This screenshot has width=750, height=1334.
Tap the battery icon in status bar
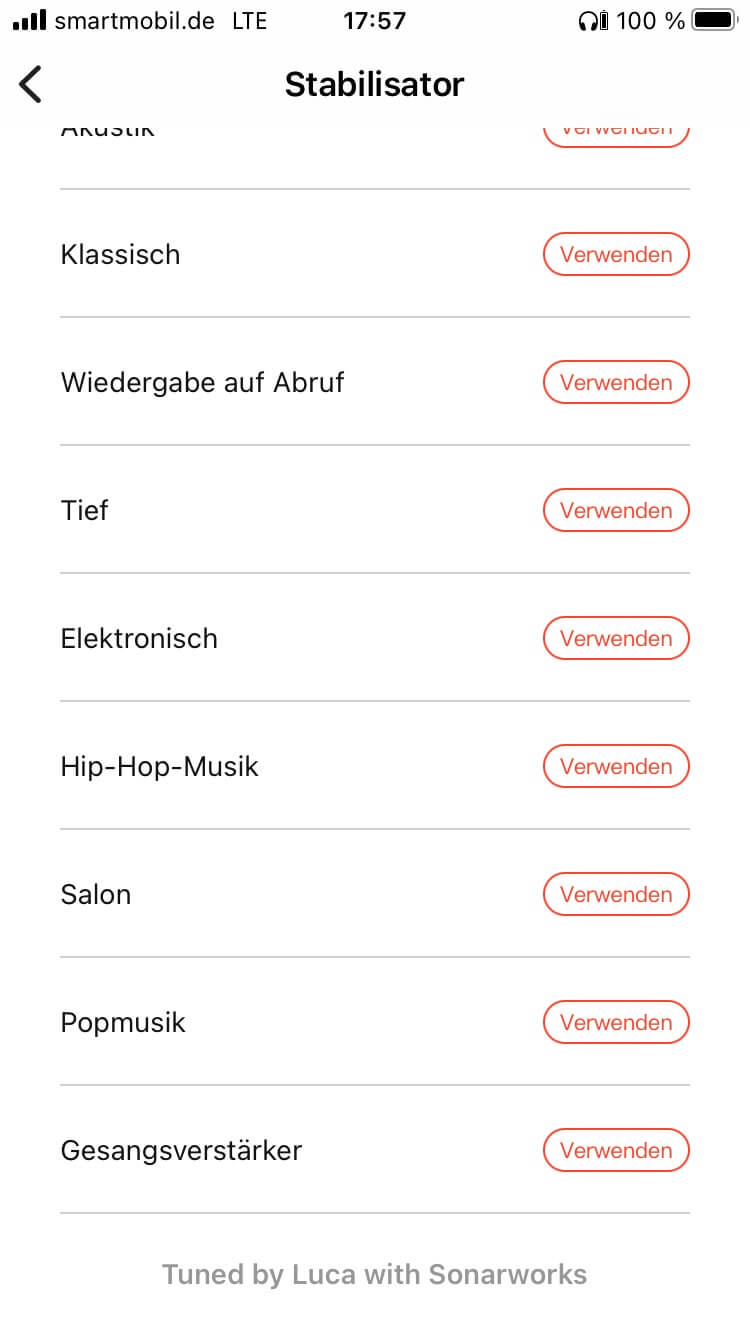tap(712, 21)
